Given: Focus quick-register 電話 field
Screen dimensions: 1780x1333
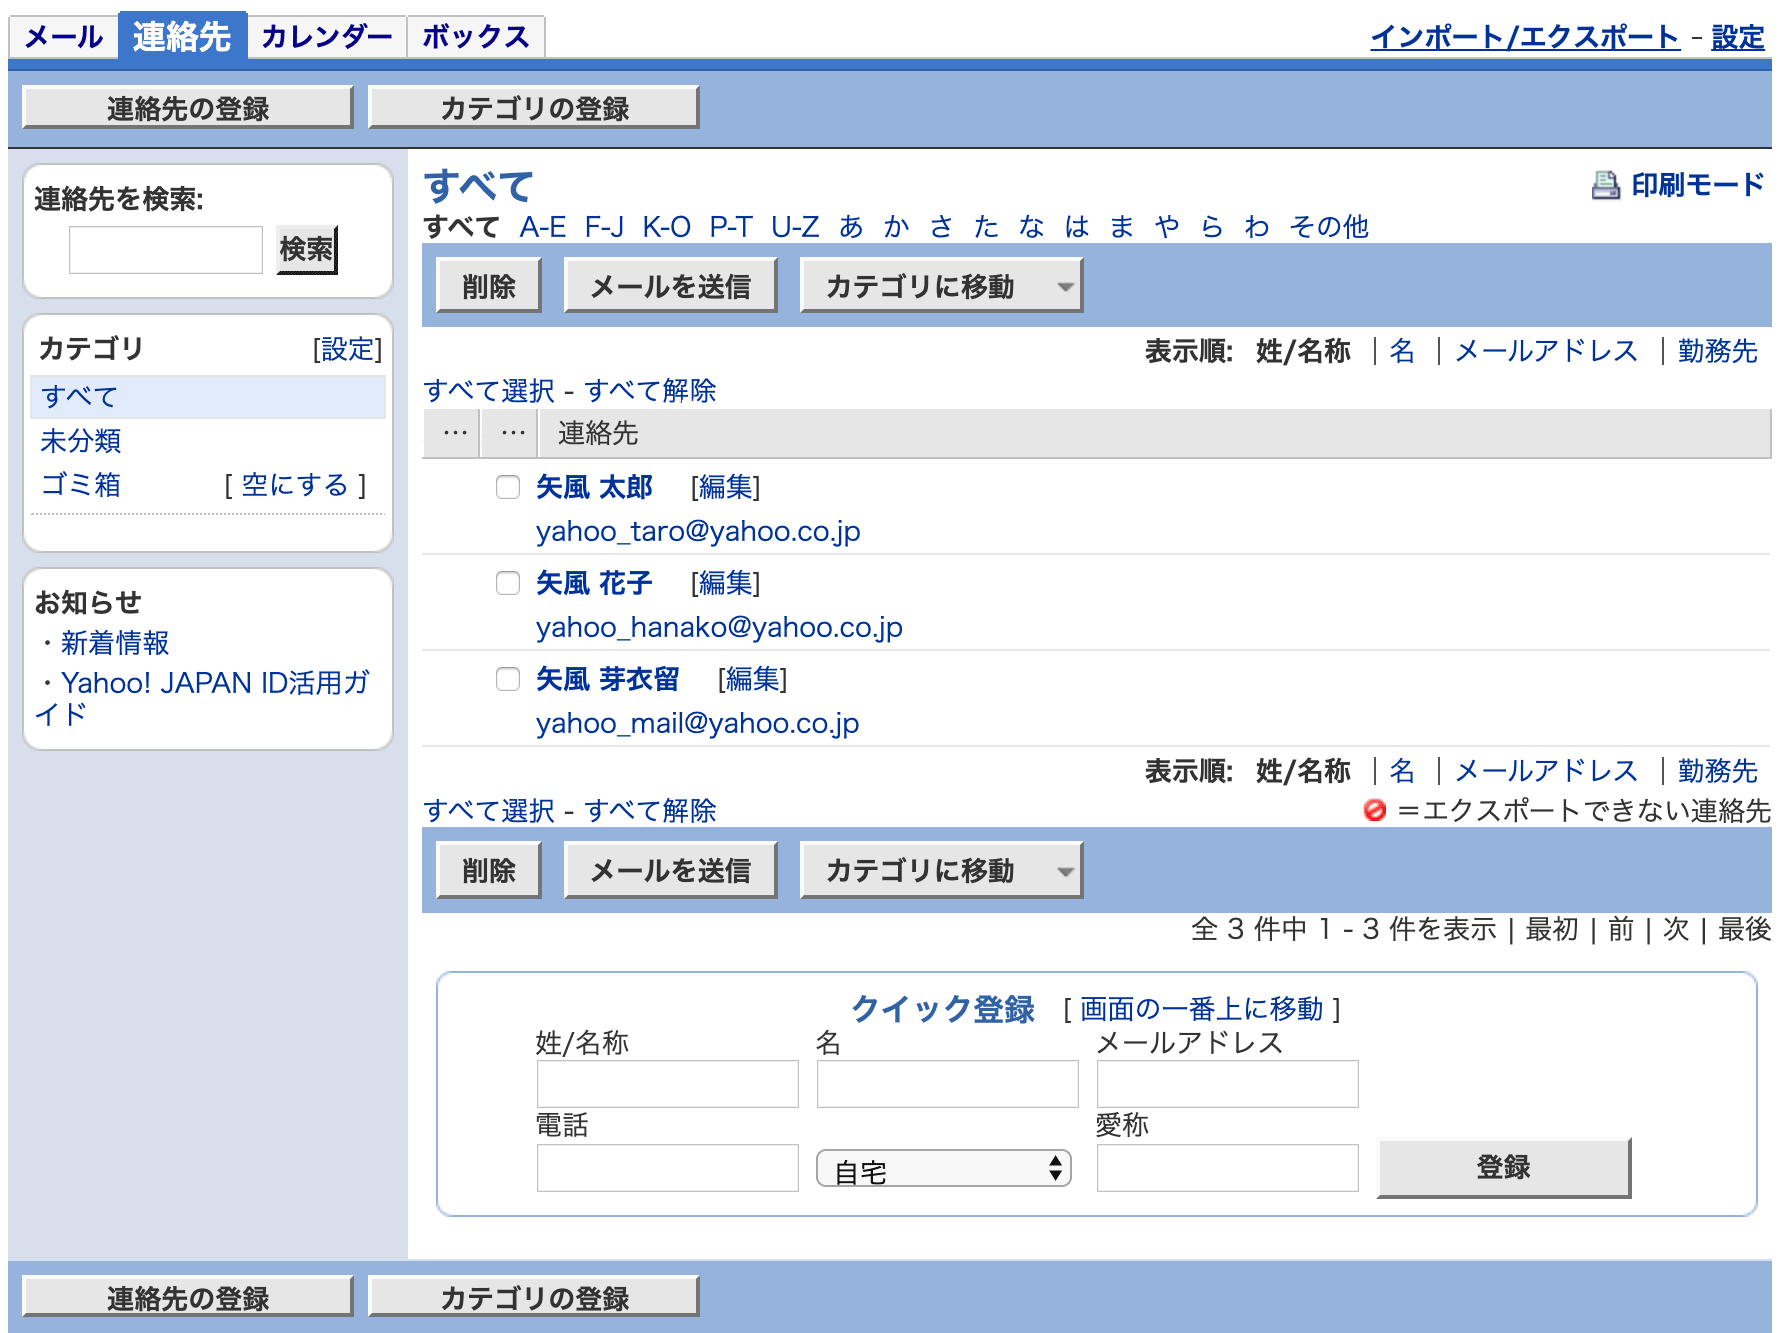Looking at the screenshot, I should [x=668, y=1168].
